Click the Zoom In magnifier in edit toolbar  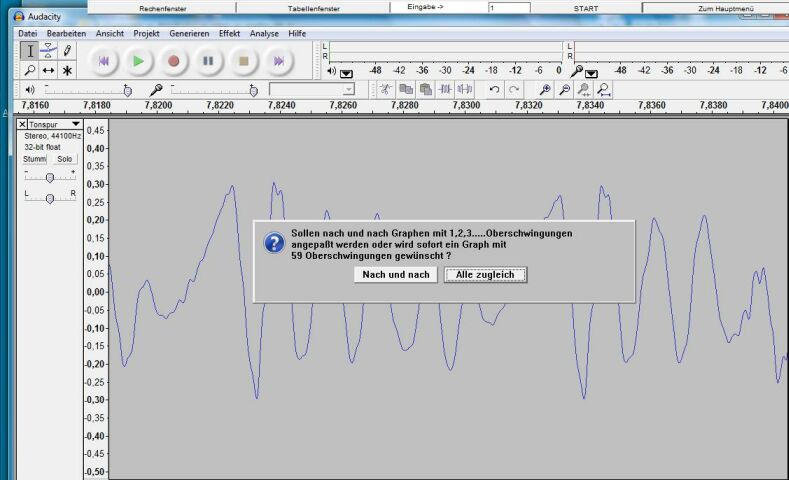pos(545,89)
